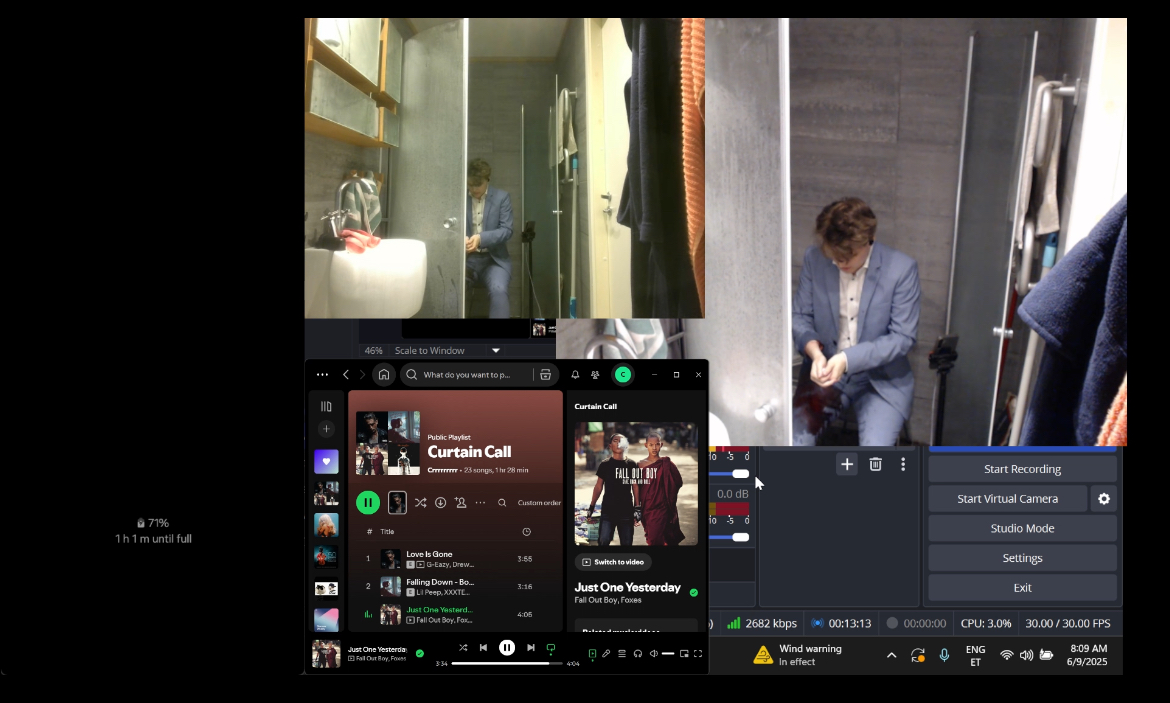Open Spotify notifications bell
This screenshot has width=1170, height=703.
[x=575, y=375]
